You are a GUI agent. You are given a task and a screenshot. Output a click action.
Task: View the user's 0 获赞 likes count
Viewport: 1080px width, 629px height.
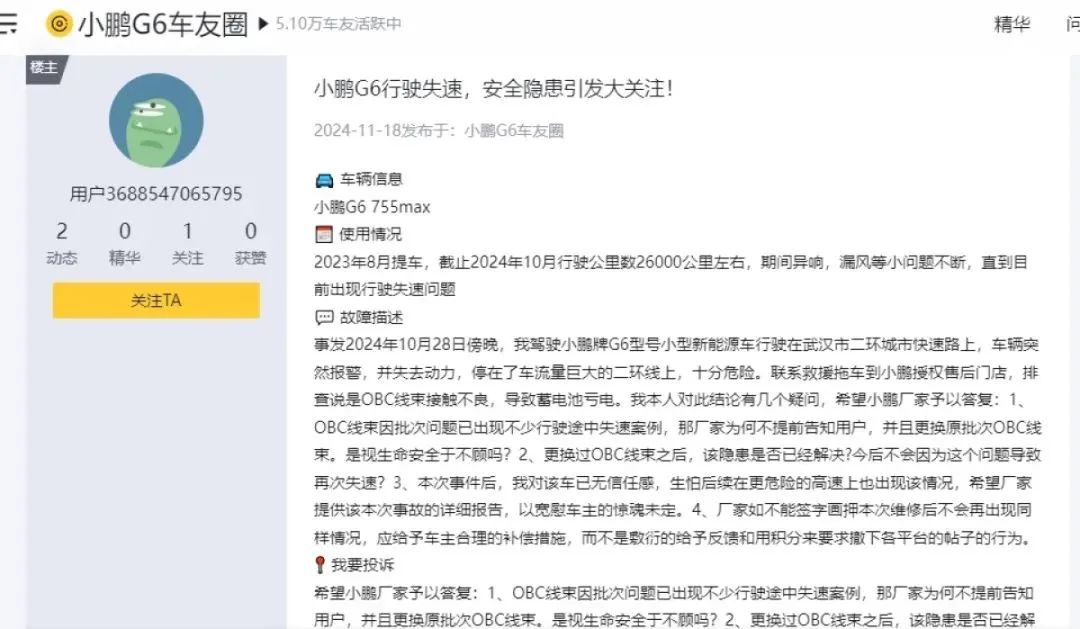(250, 243)
